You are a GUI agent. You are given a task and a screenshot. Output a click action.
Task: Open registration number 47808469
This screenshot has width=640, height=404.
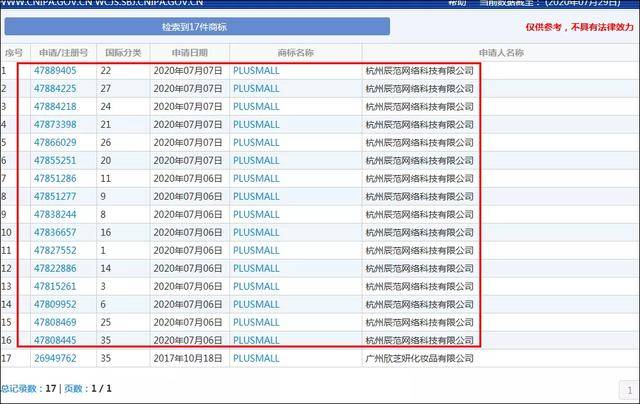coord(55,322)
